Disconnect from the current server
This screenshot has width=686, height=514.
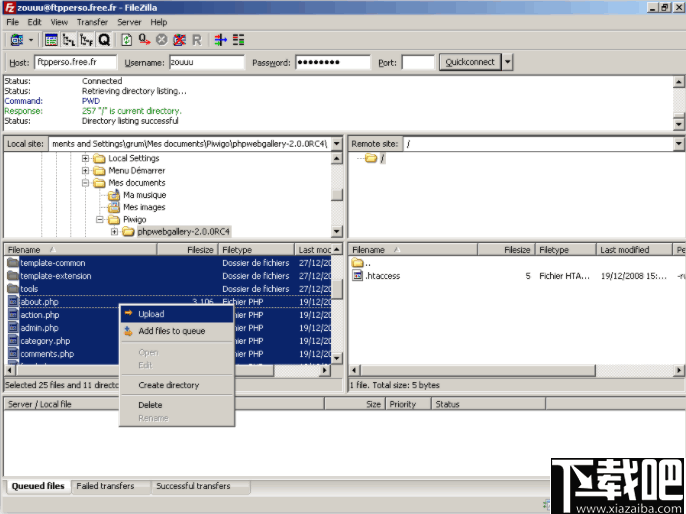(x=179, y=40)
